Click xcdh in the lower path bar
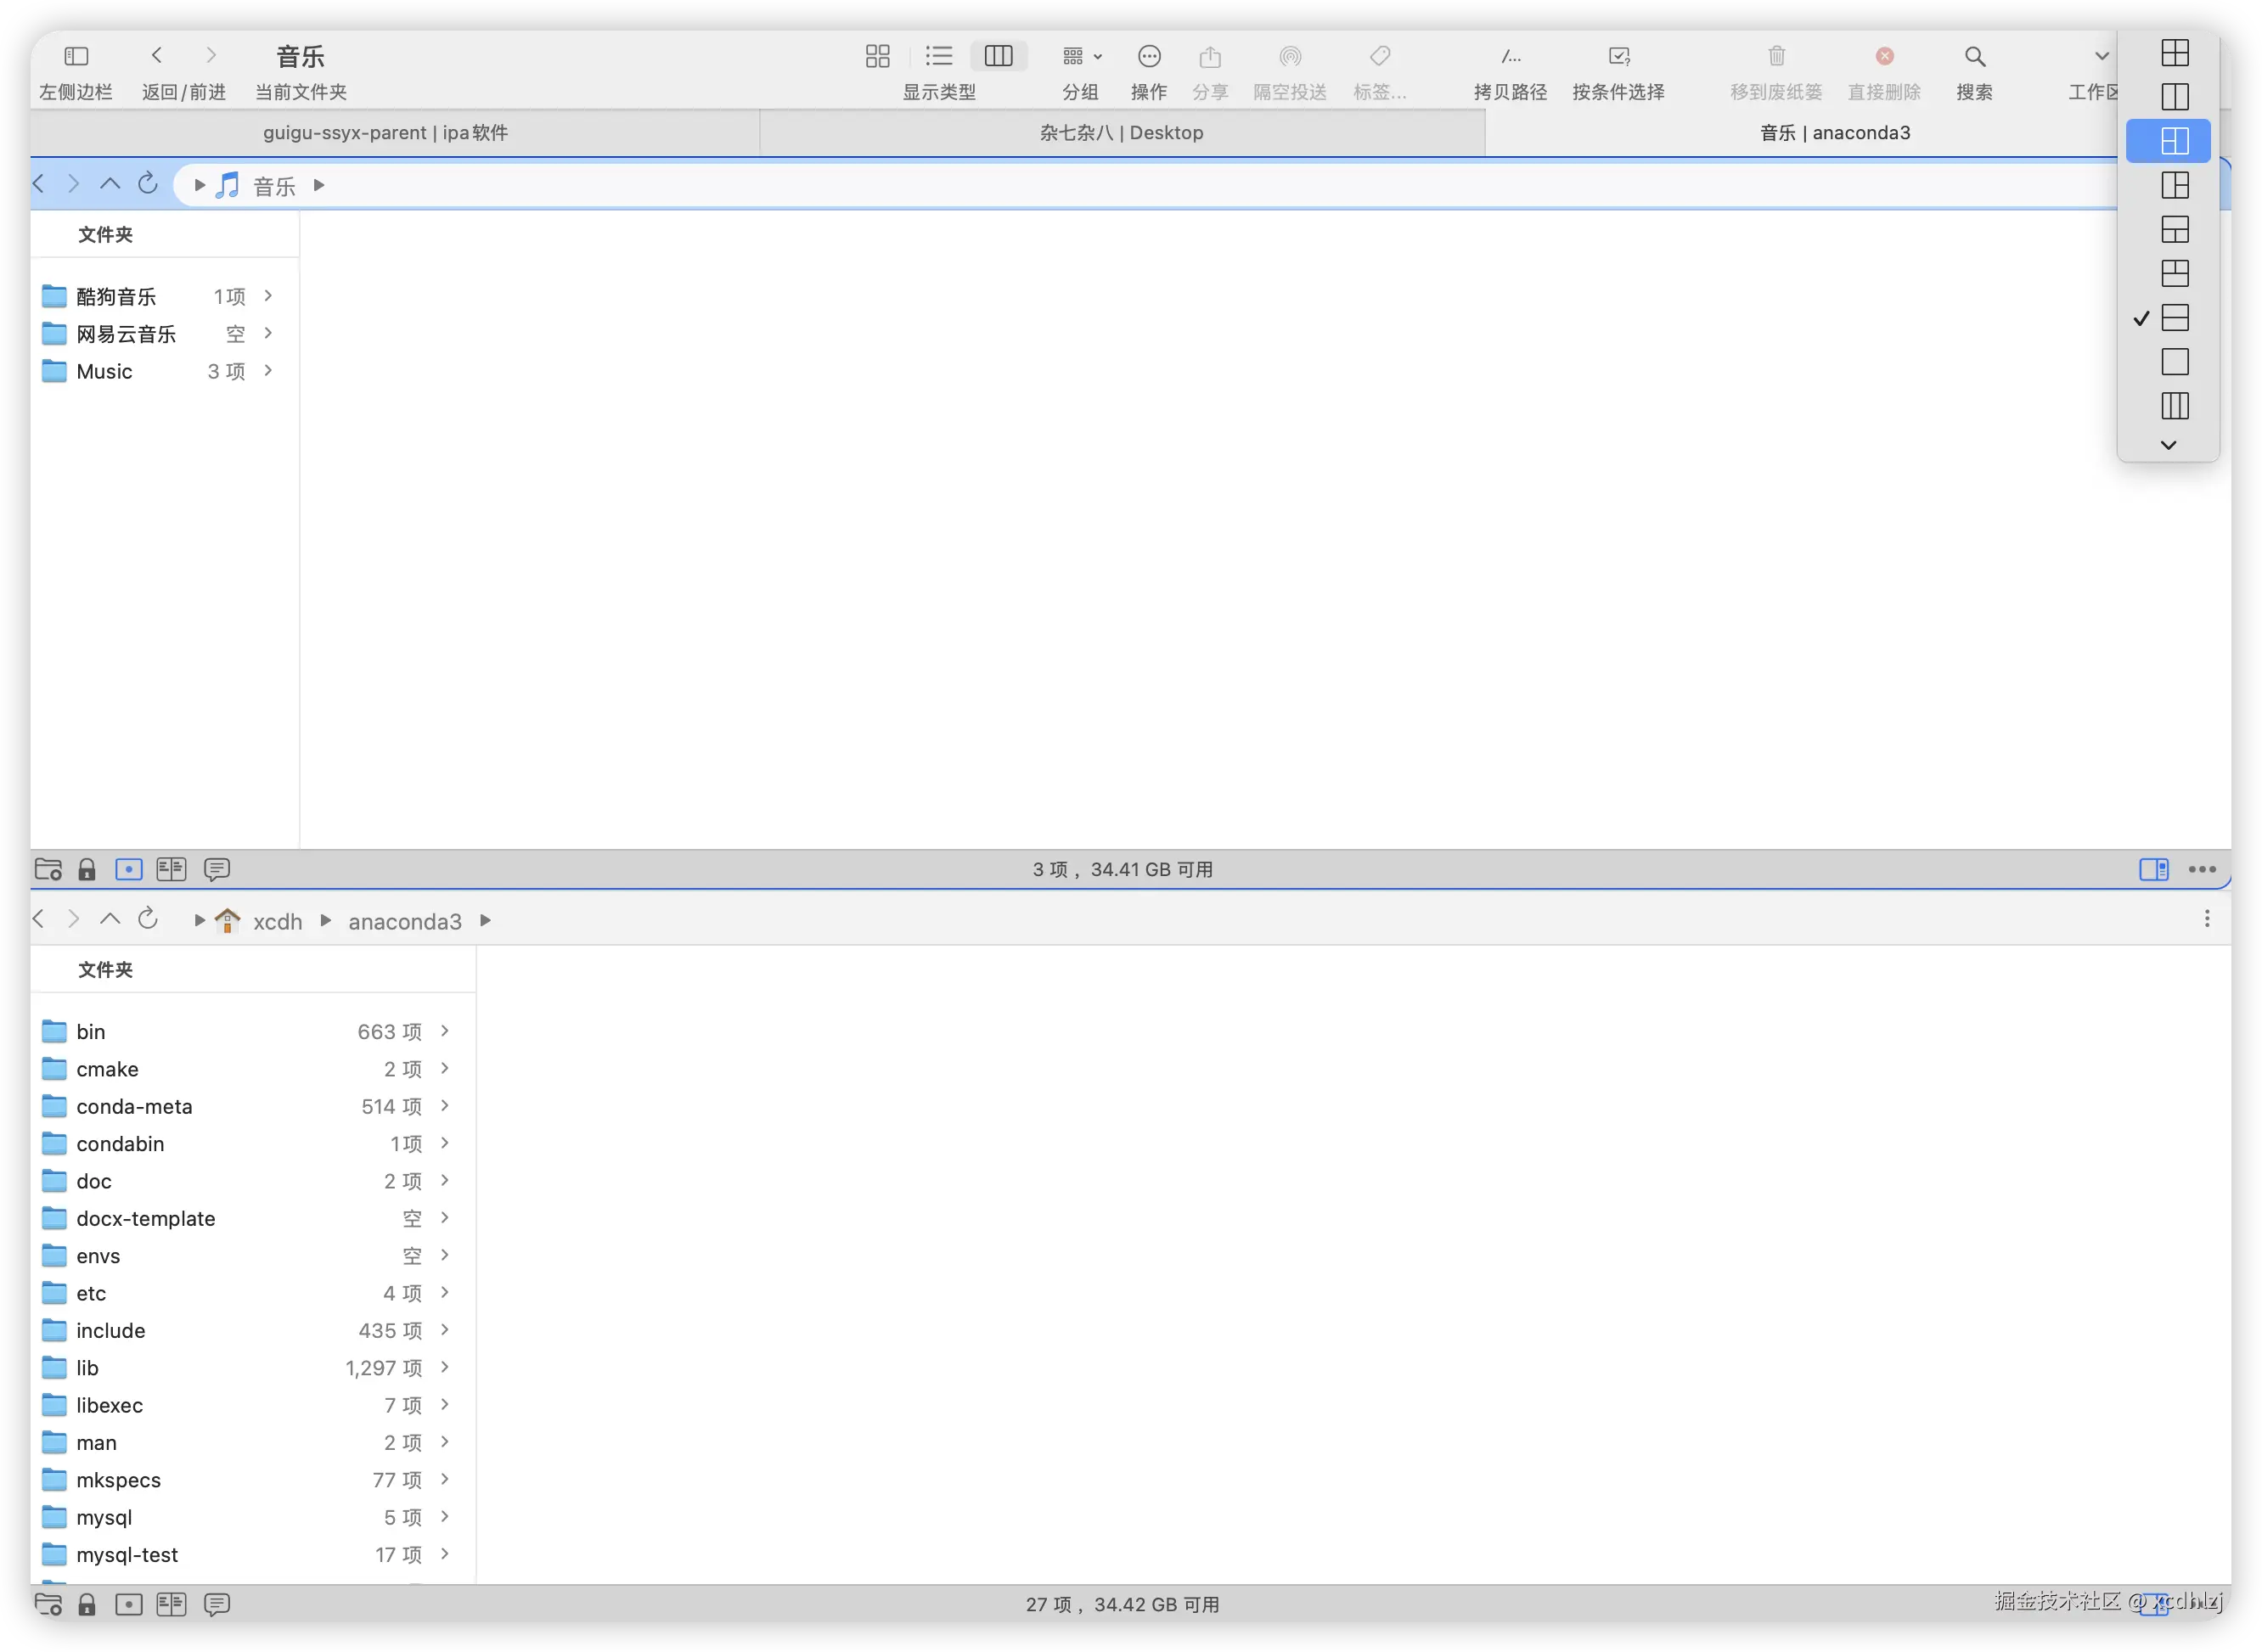 pos(277,921)
